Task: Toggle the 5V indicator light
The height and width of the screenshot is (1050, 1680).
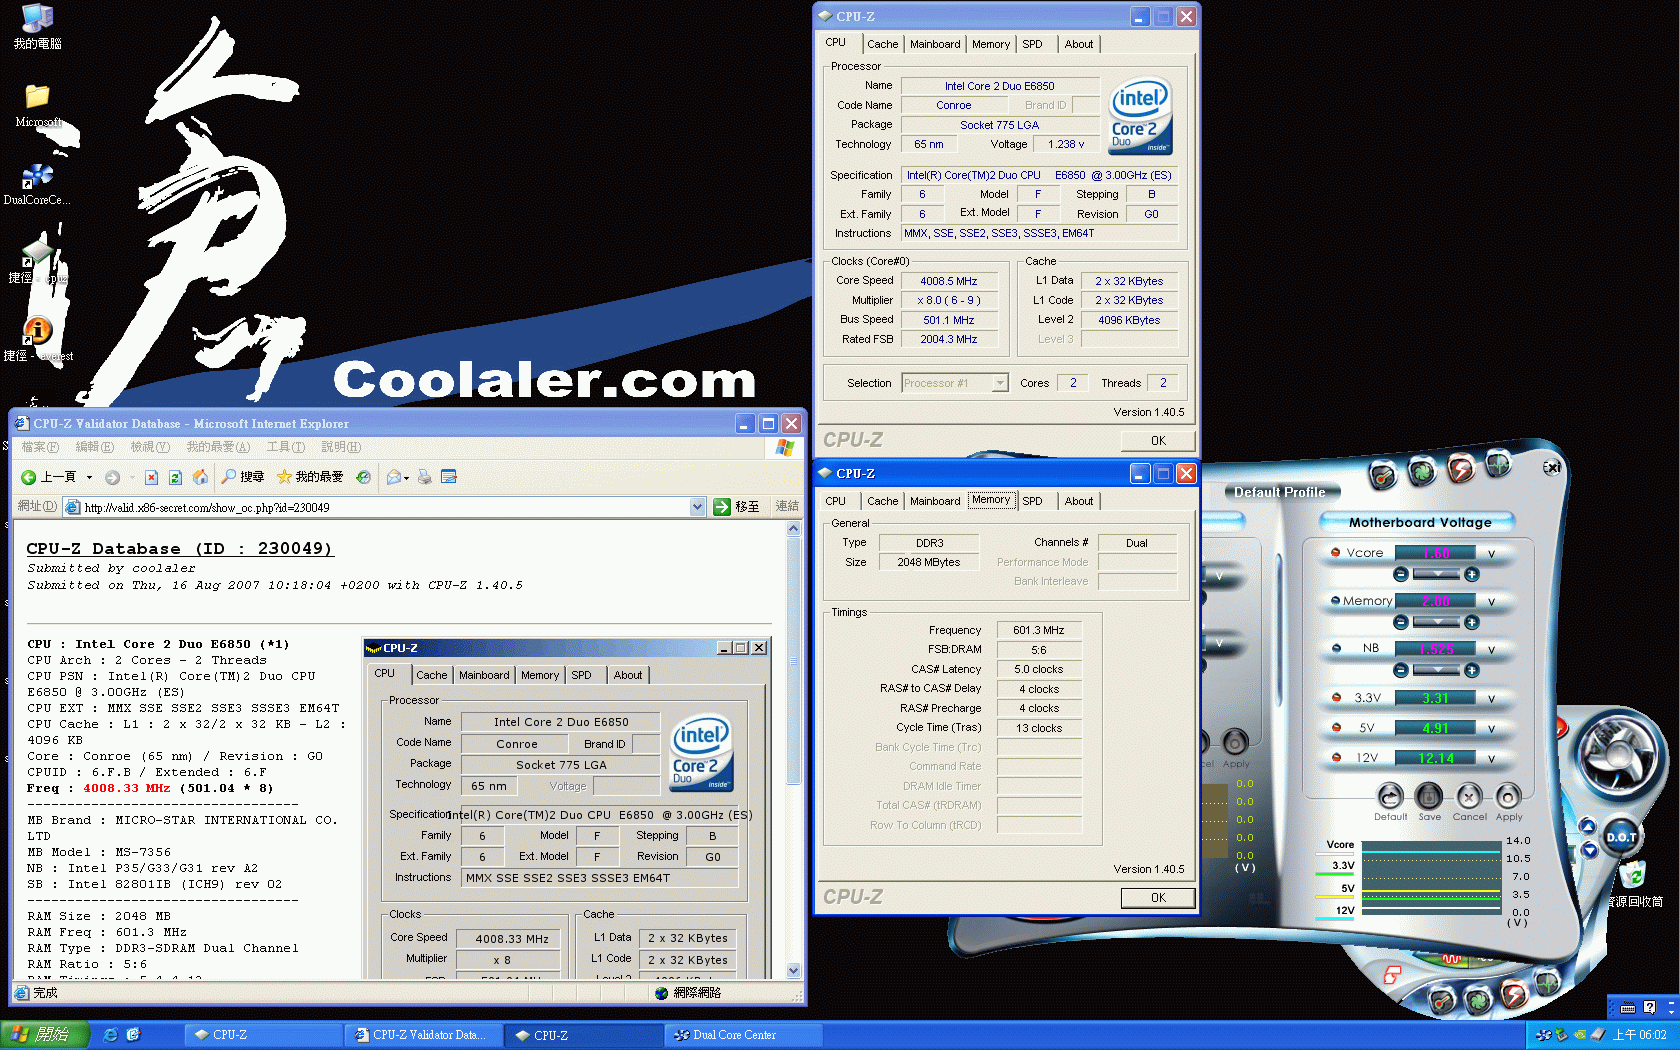Action: [1336, 727]
